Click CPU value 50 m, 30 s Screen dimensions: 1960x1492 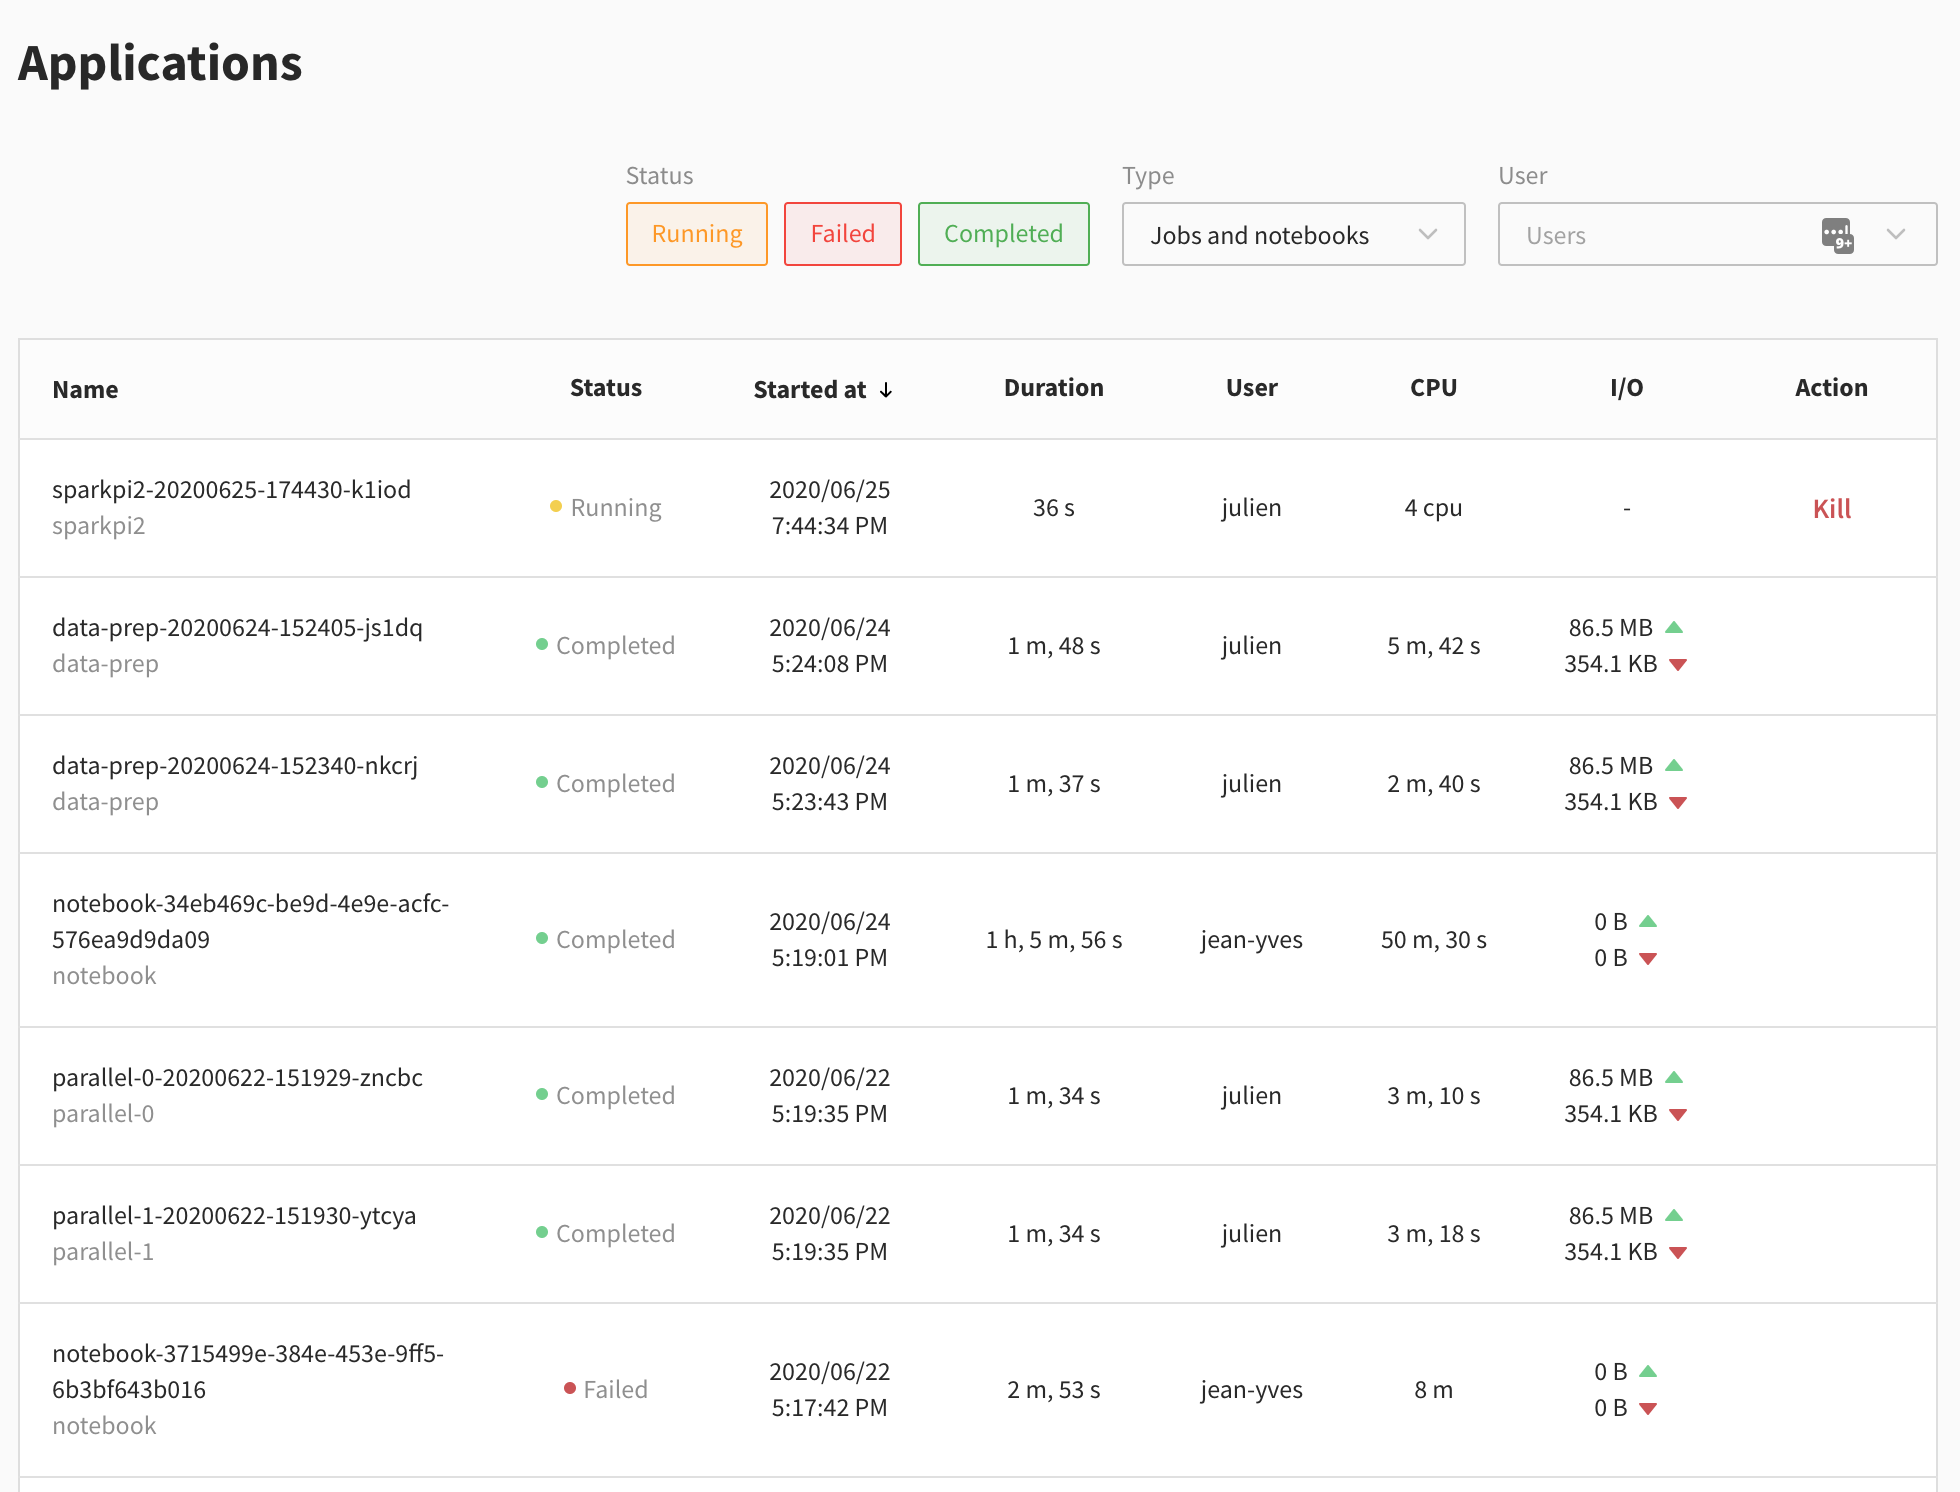1433,939
